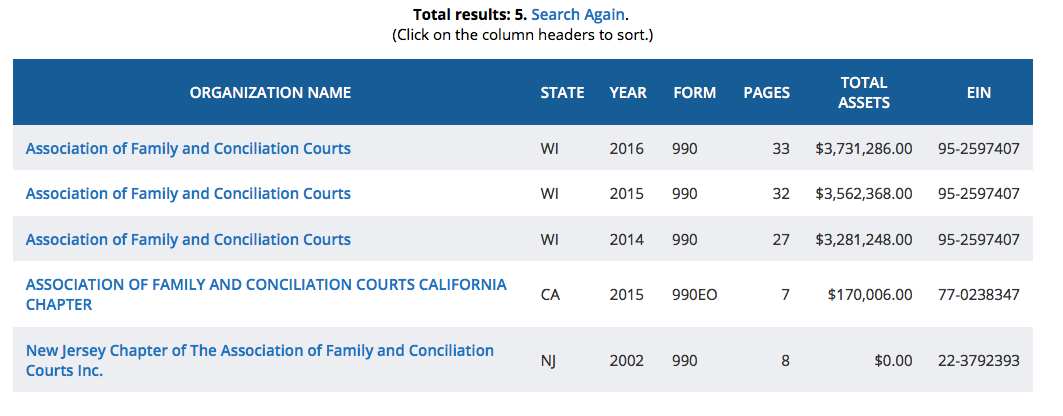Click the $3,731,286.00 total assets cell

click(863, 149)
